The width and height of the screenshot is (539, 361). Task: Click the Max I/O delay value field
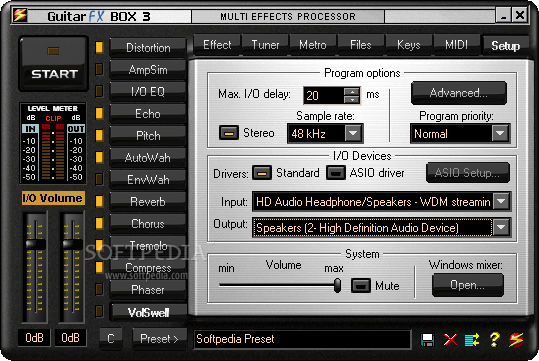click(323, 95)
